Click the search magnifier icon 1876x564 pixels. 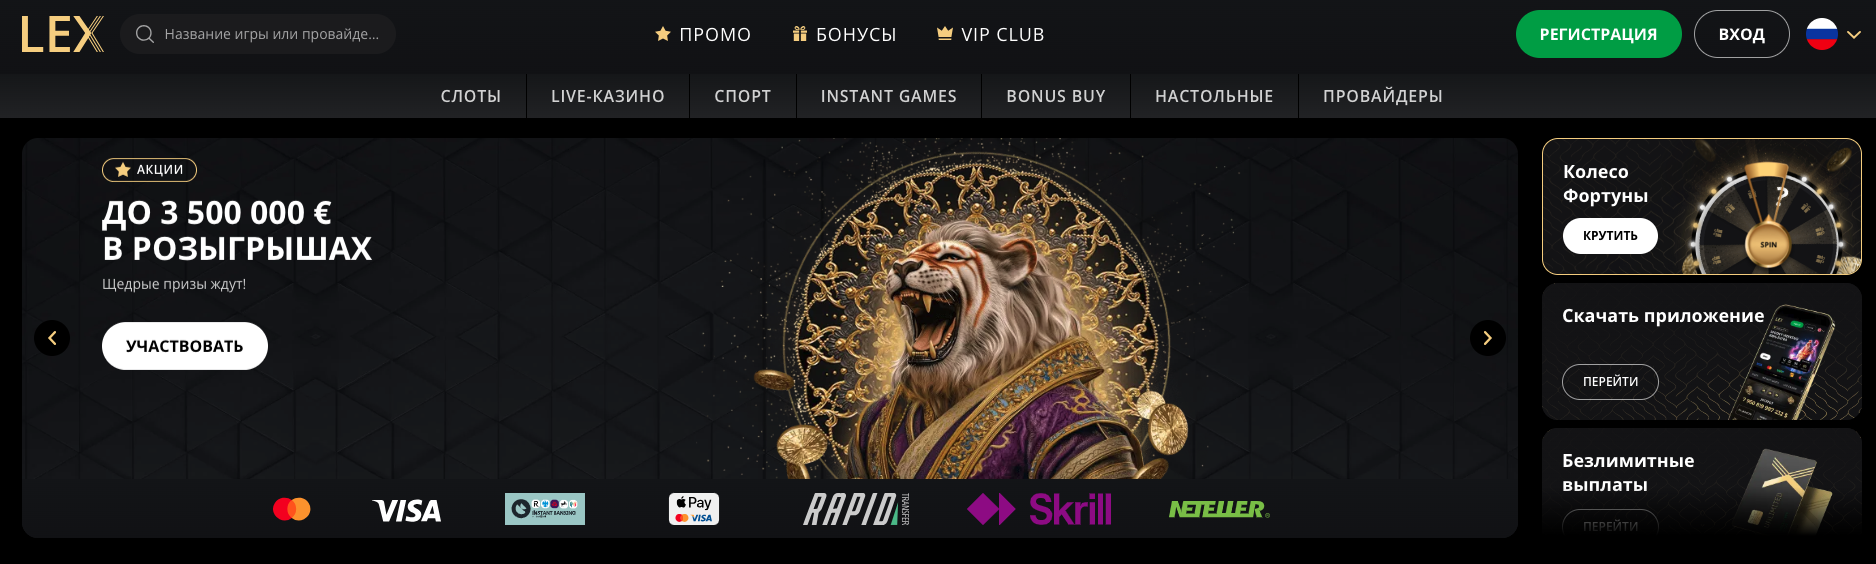click(x=145, y=34)
